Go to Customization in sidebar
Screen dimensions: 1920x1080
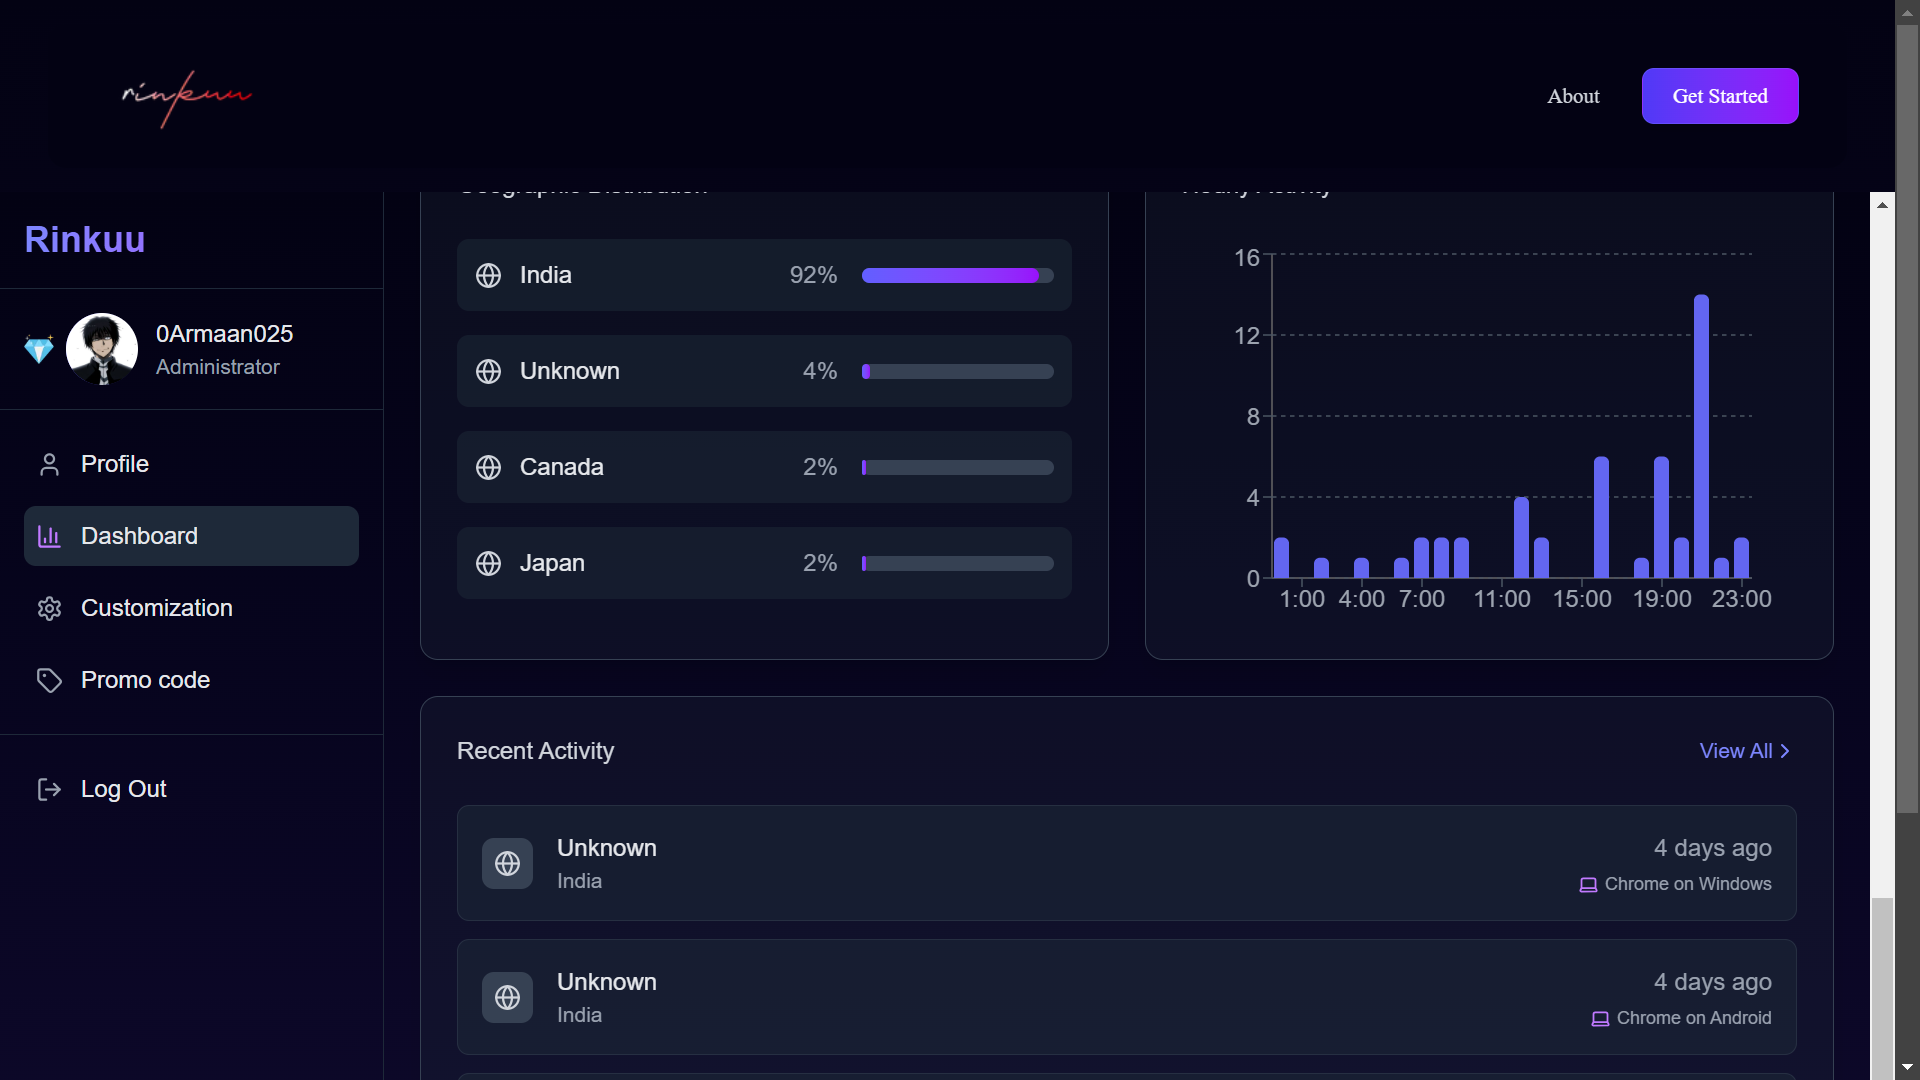tap(191, 608)
